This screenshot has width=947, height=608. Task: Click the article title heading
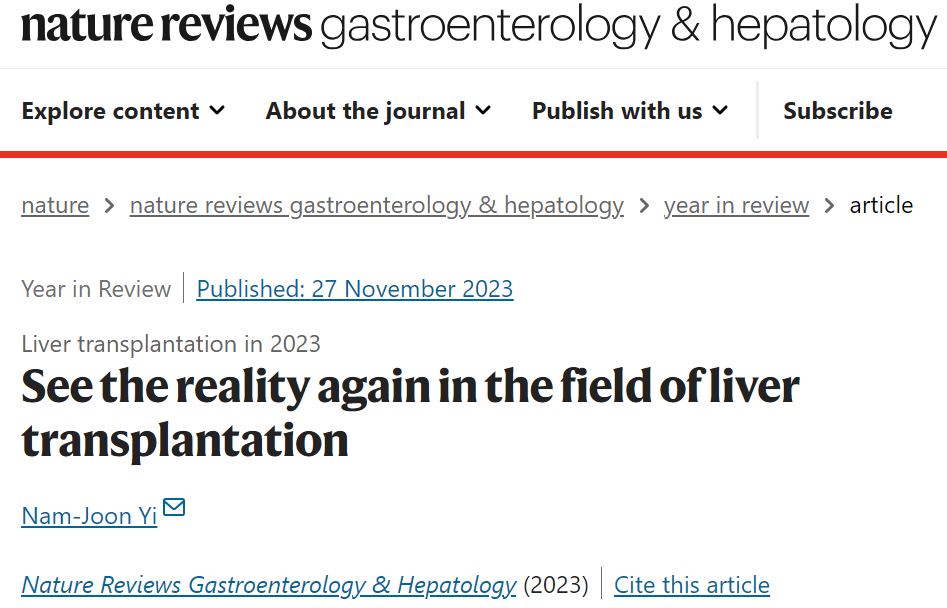(x=410, y=413)
